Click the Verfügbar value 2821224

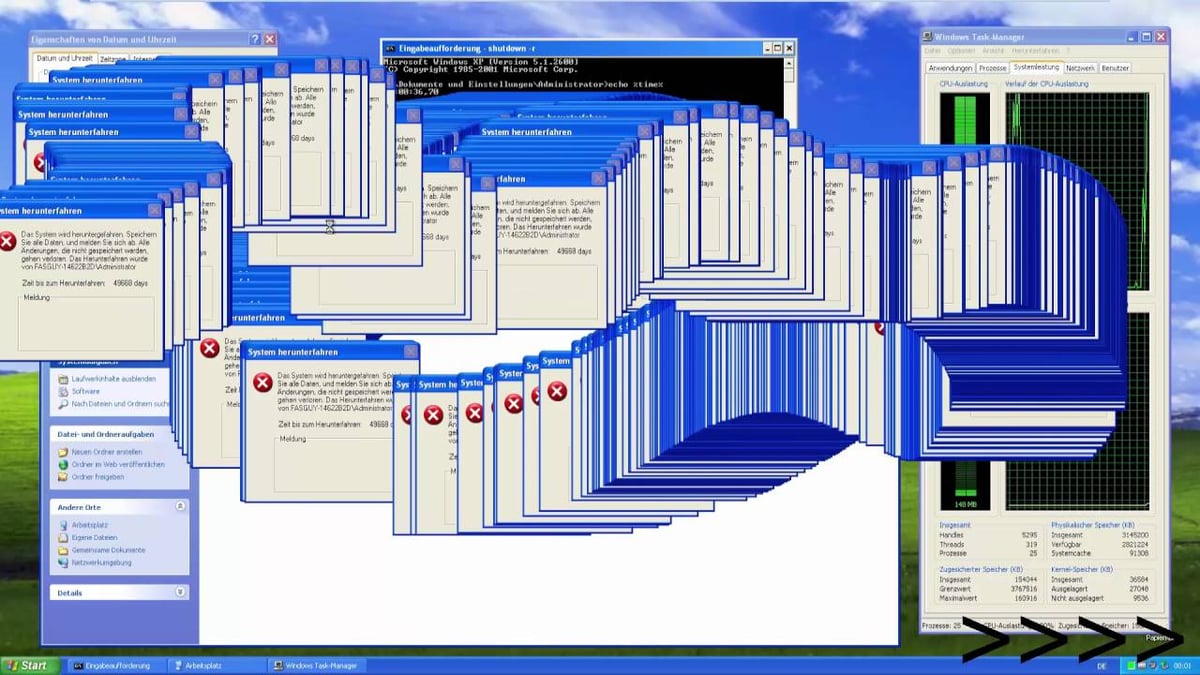pyautogui.click(x=1134, y=544)
